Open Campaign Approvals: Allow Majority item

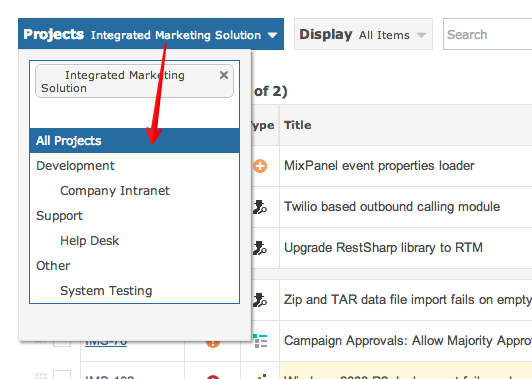point(407,341)
